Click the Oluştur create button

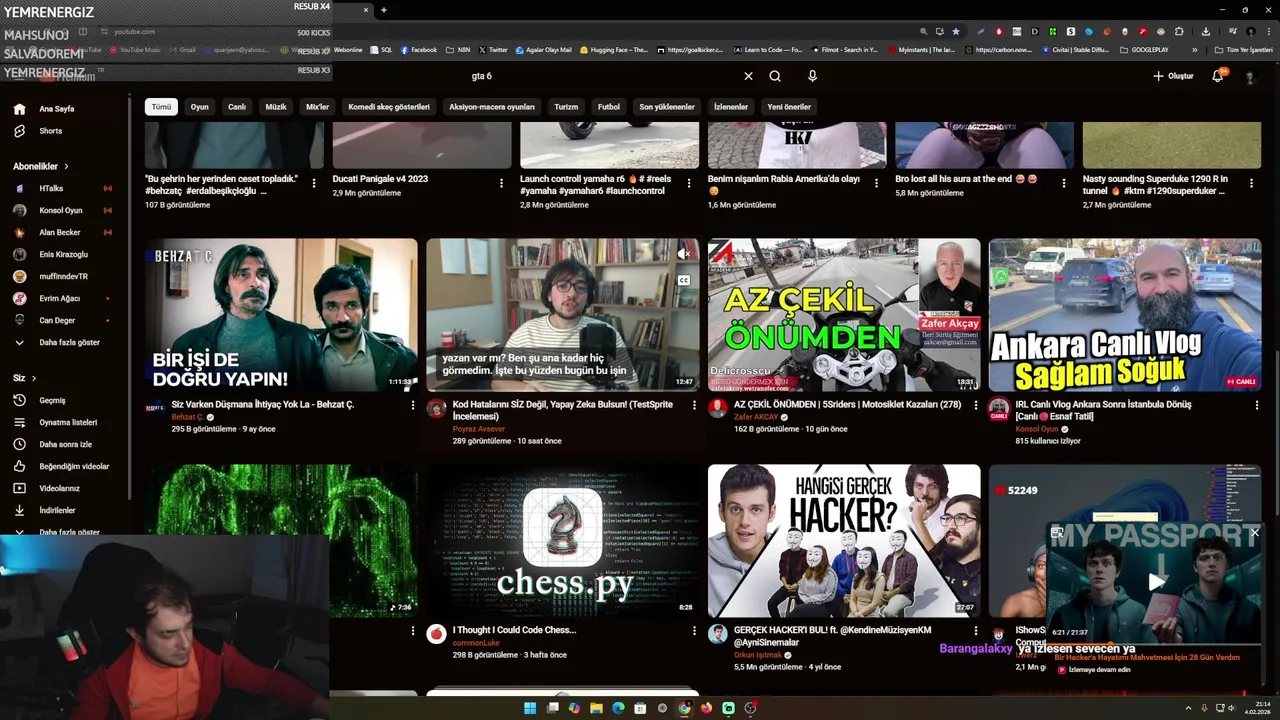coord(1173,76)
